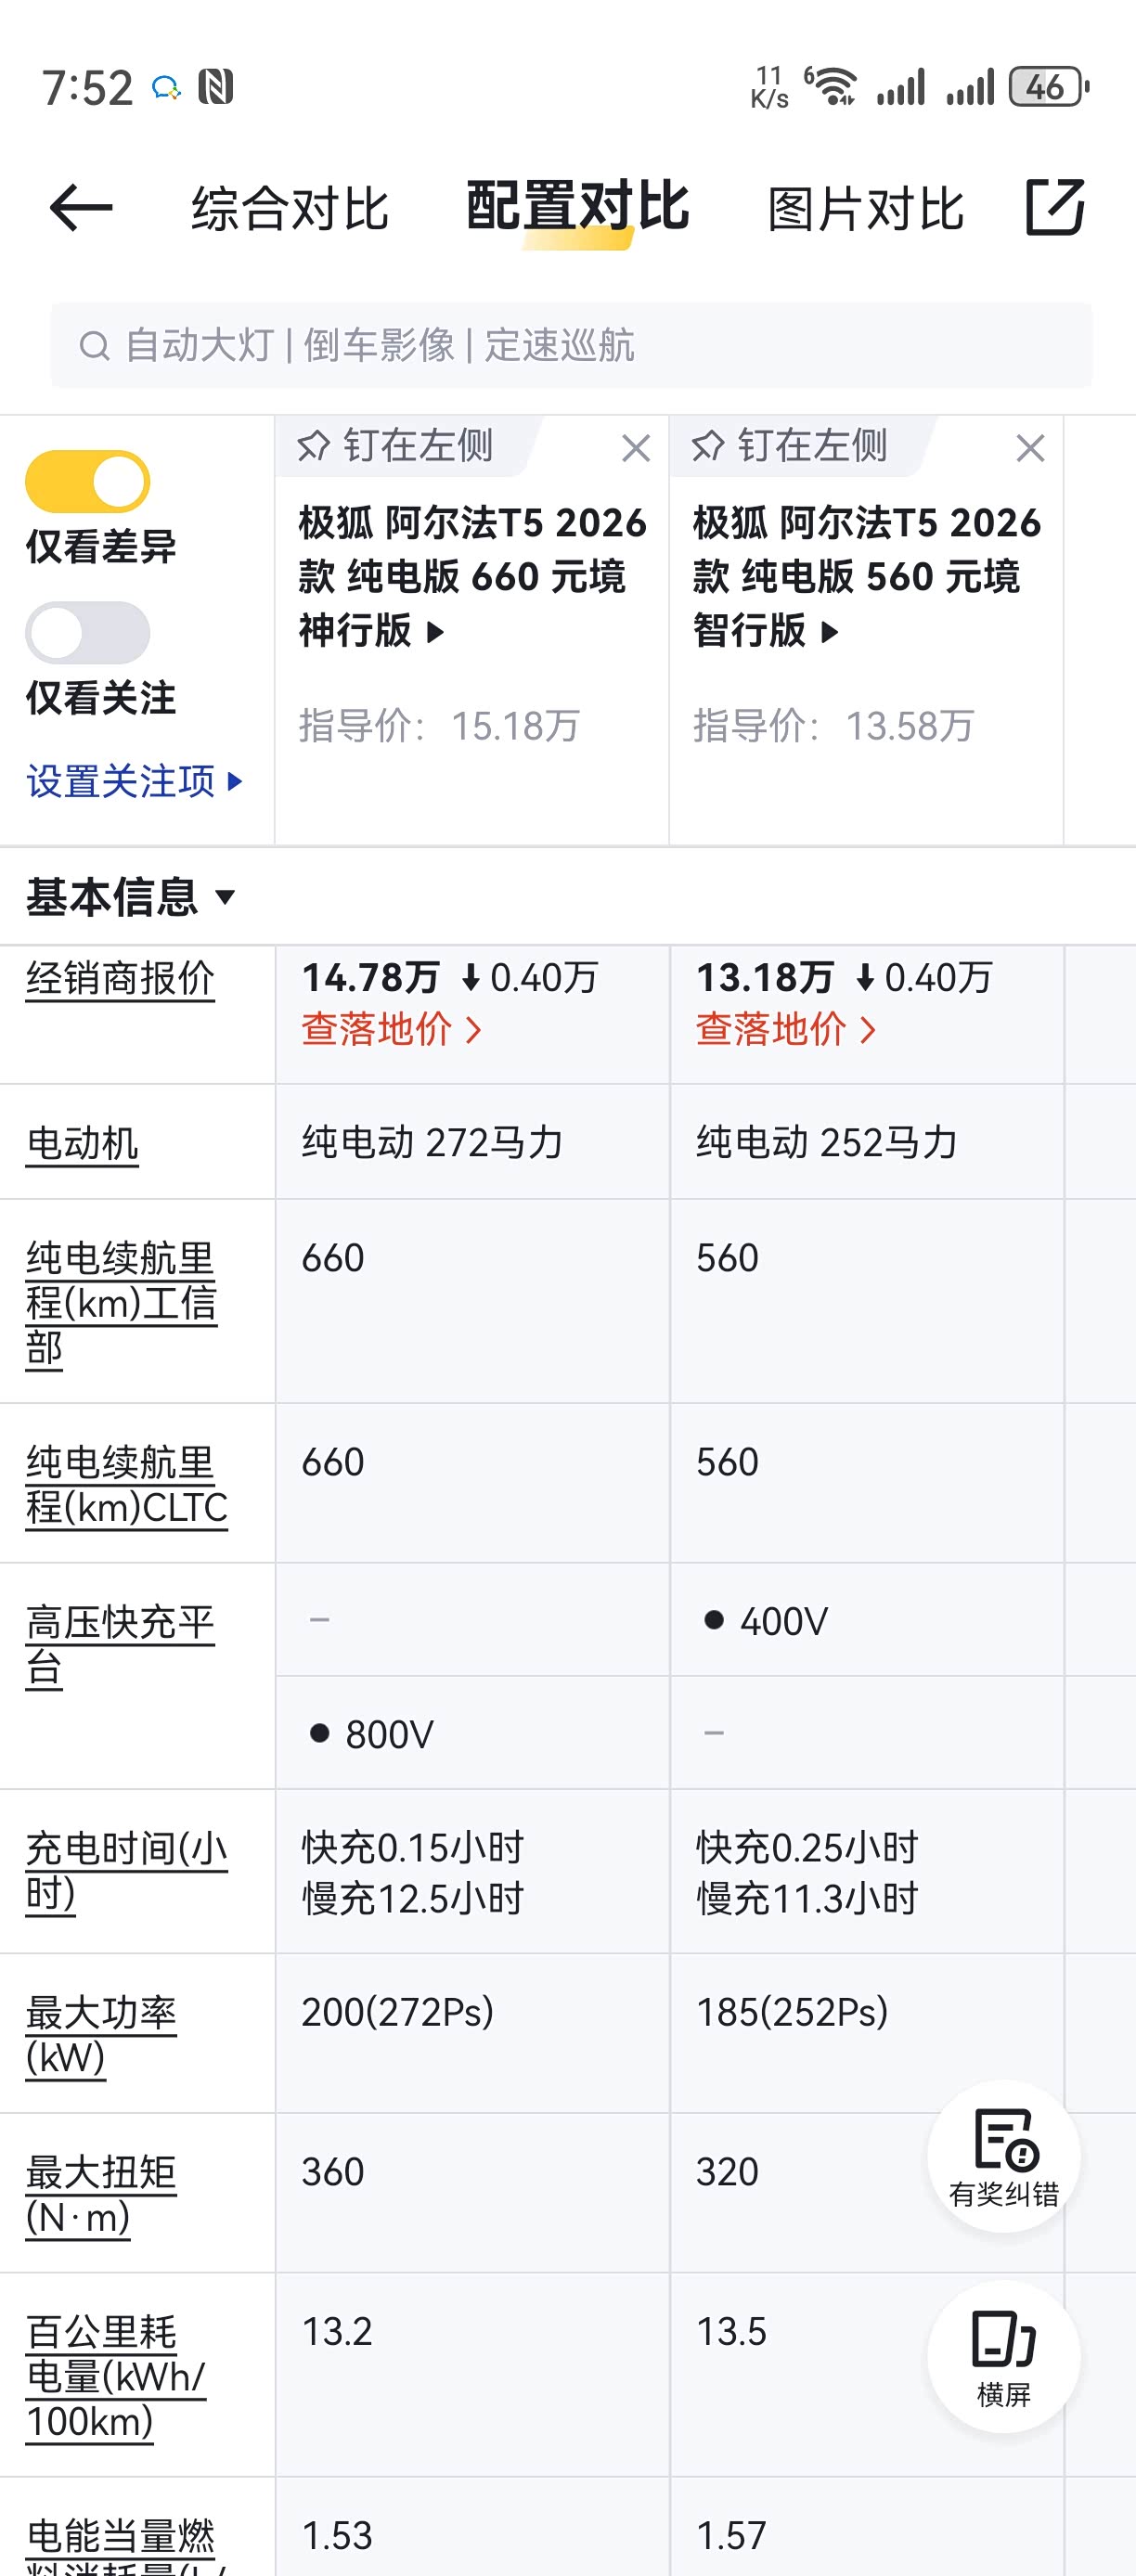Viewport: 1136px width, 2576px height.
Task: Tap the back arrow icon
Action: [x=80, y=208]
